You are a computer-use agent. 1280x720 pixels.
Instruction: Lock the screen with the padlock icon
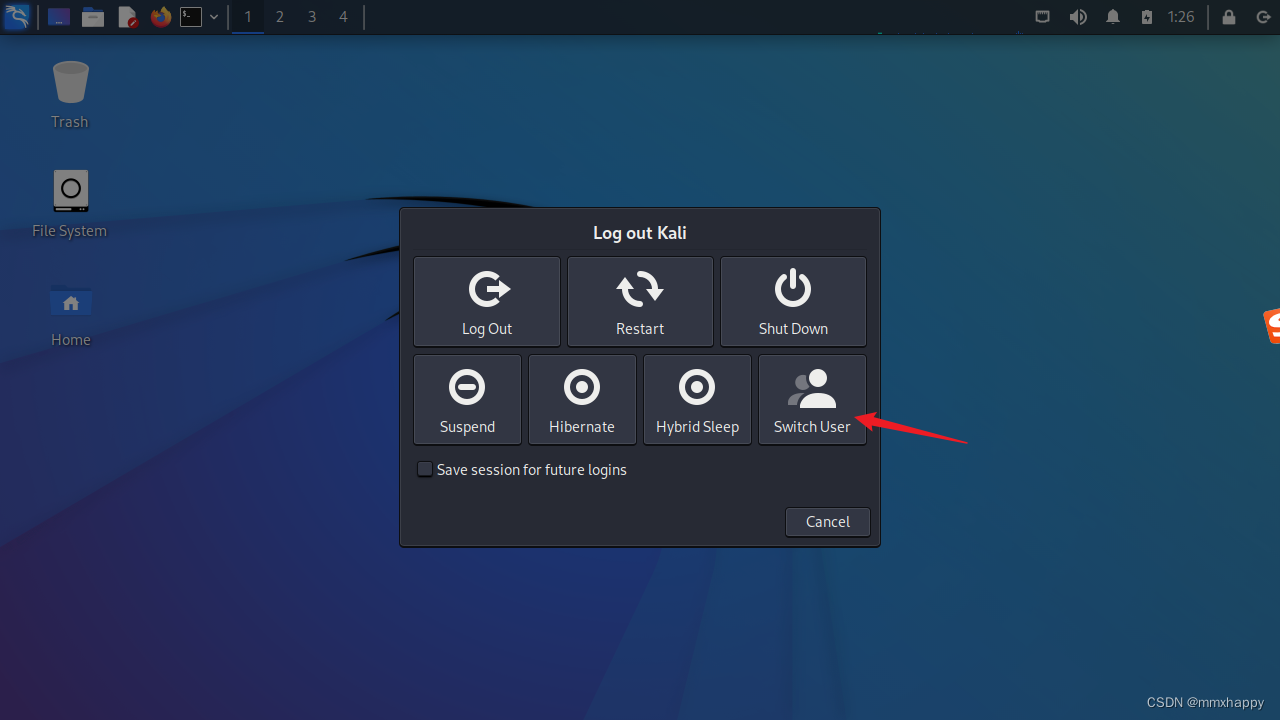[1229, 17]
